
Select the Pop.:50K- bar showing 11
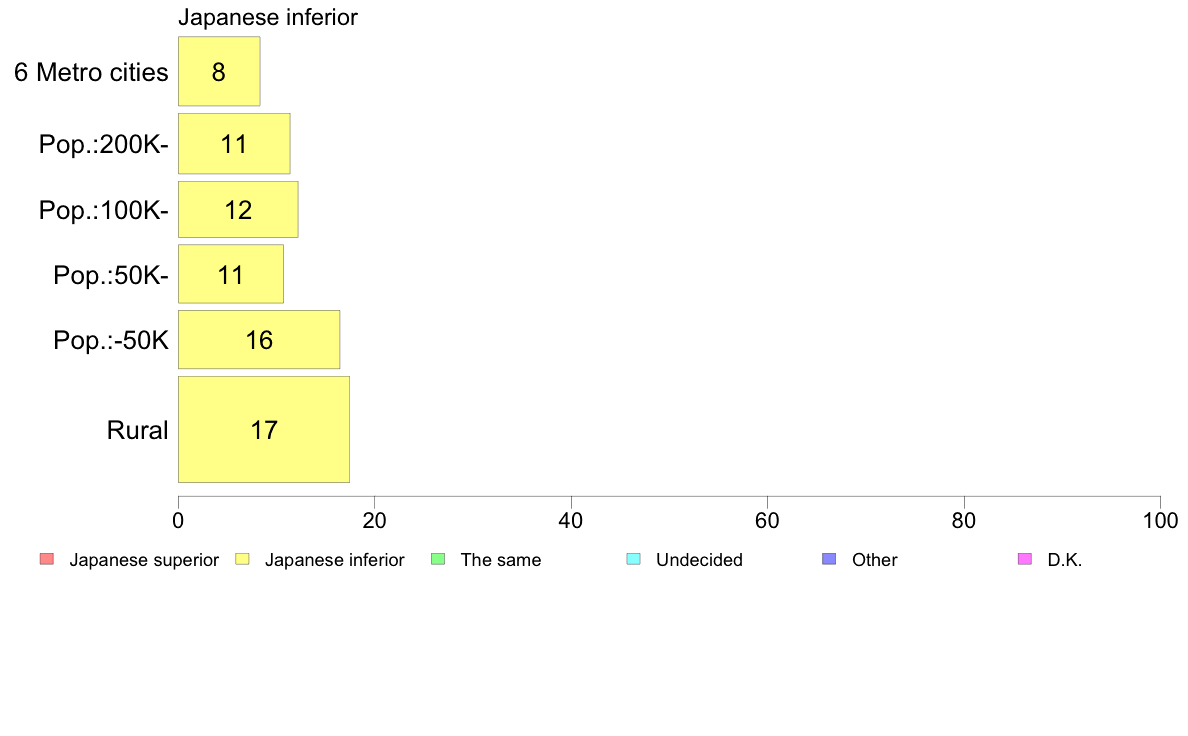231,274
